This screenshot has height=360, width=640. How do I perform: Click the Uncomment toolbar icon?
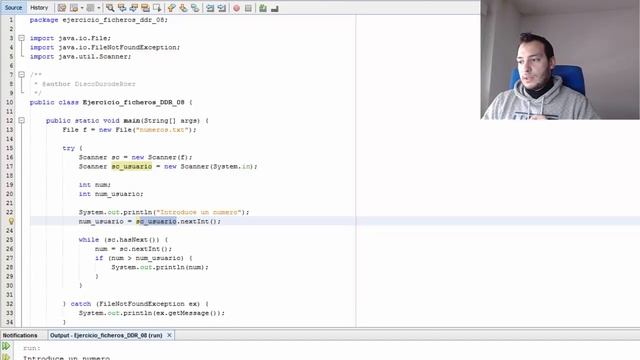(275, 8)
